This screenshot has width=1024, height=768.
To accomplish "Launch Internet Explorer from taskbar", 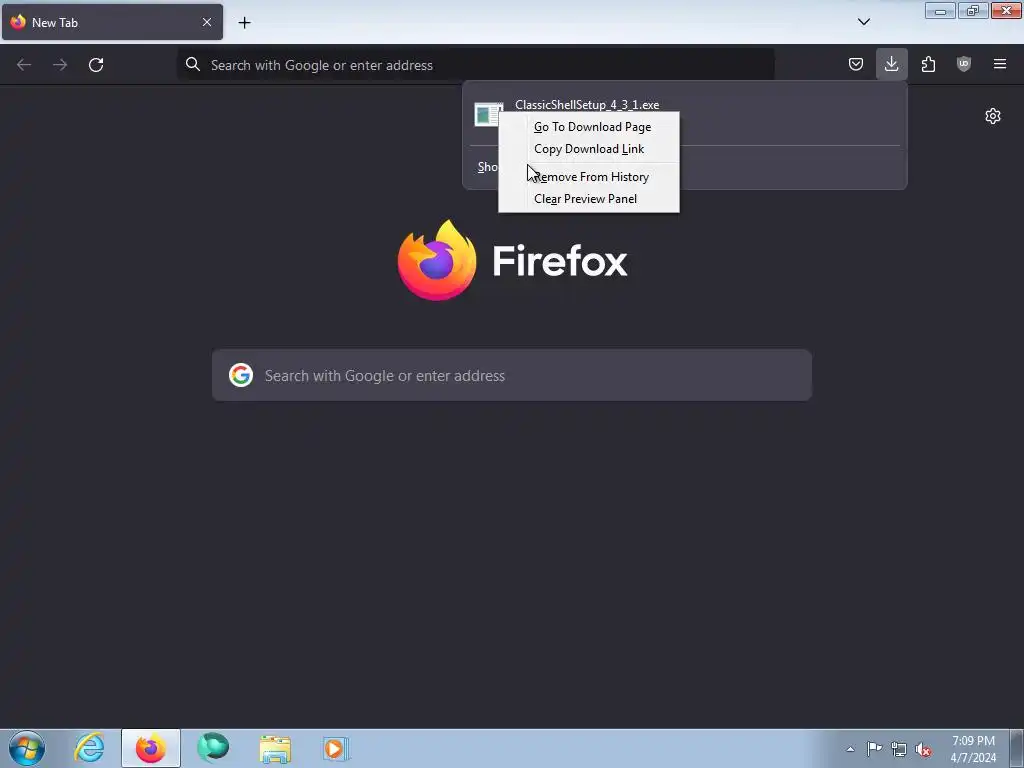I will pyautogui.click(x=89, y=748).
